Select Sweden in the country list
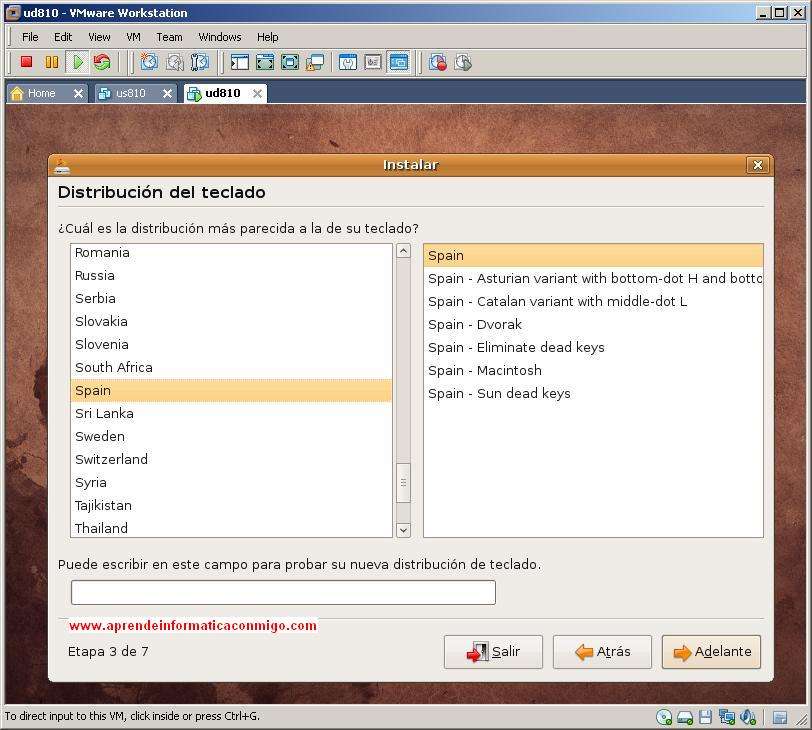The height and width of the screenshot is (730, 812). click(x=231, y=436)
